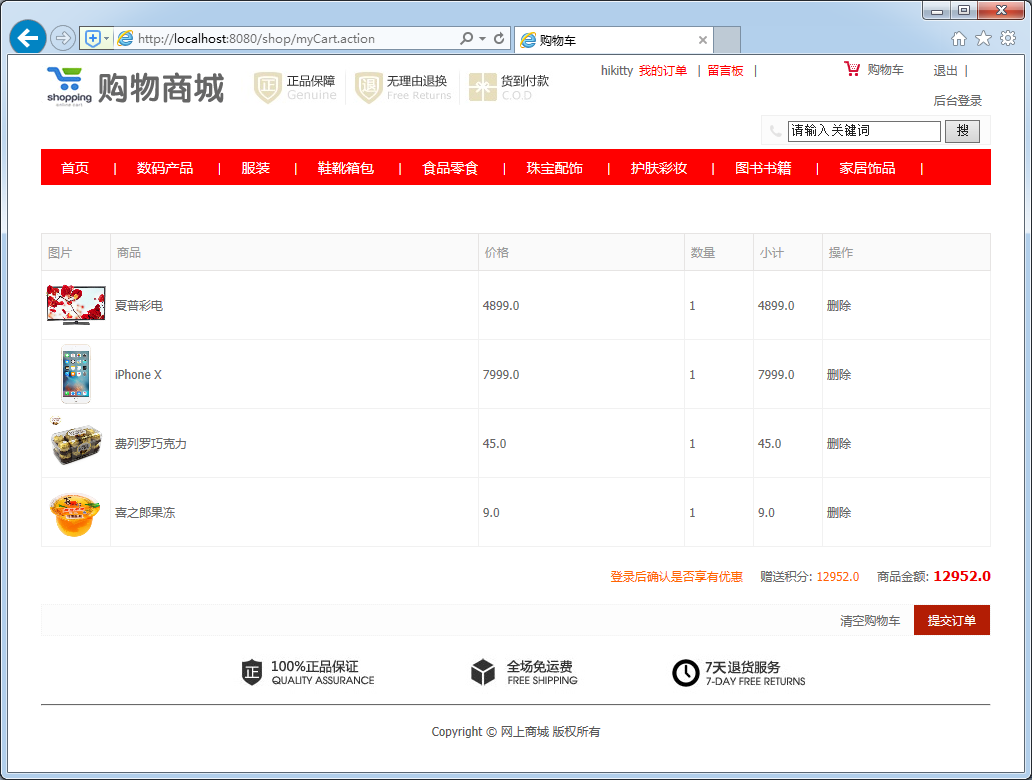The image size is (1032, 780).
Task: Open product name iPhone X
Action: point(138,375)
